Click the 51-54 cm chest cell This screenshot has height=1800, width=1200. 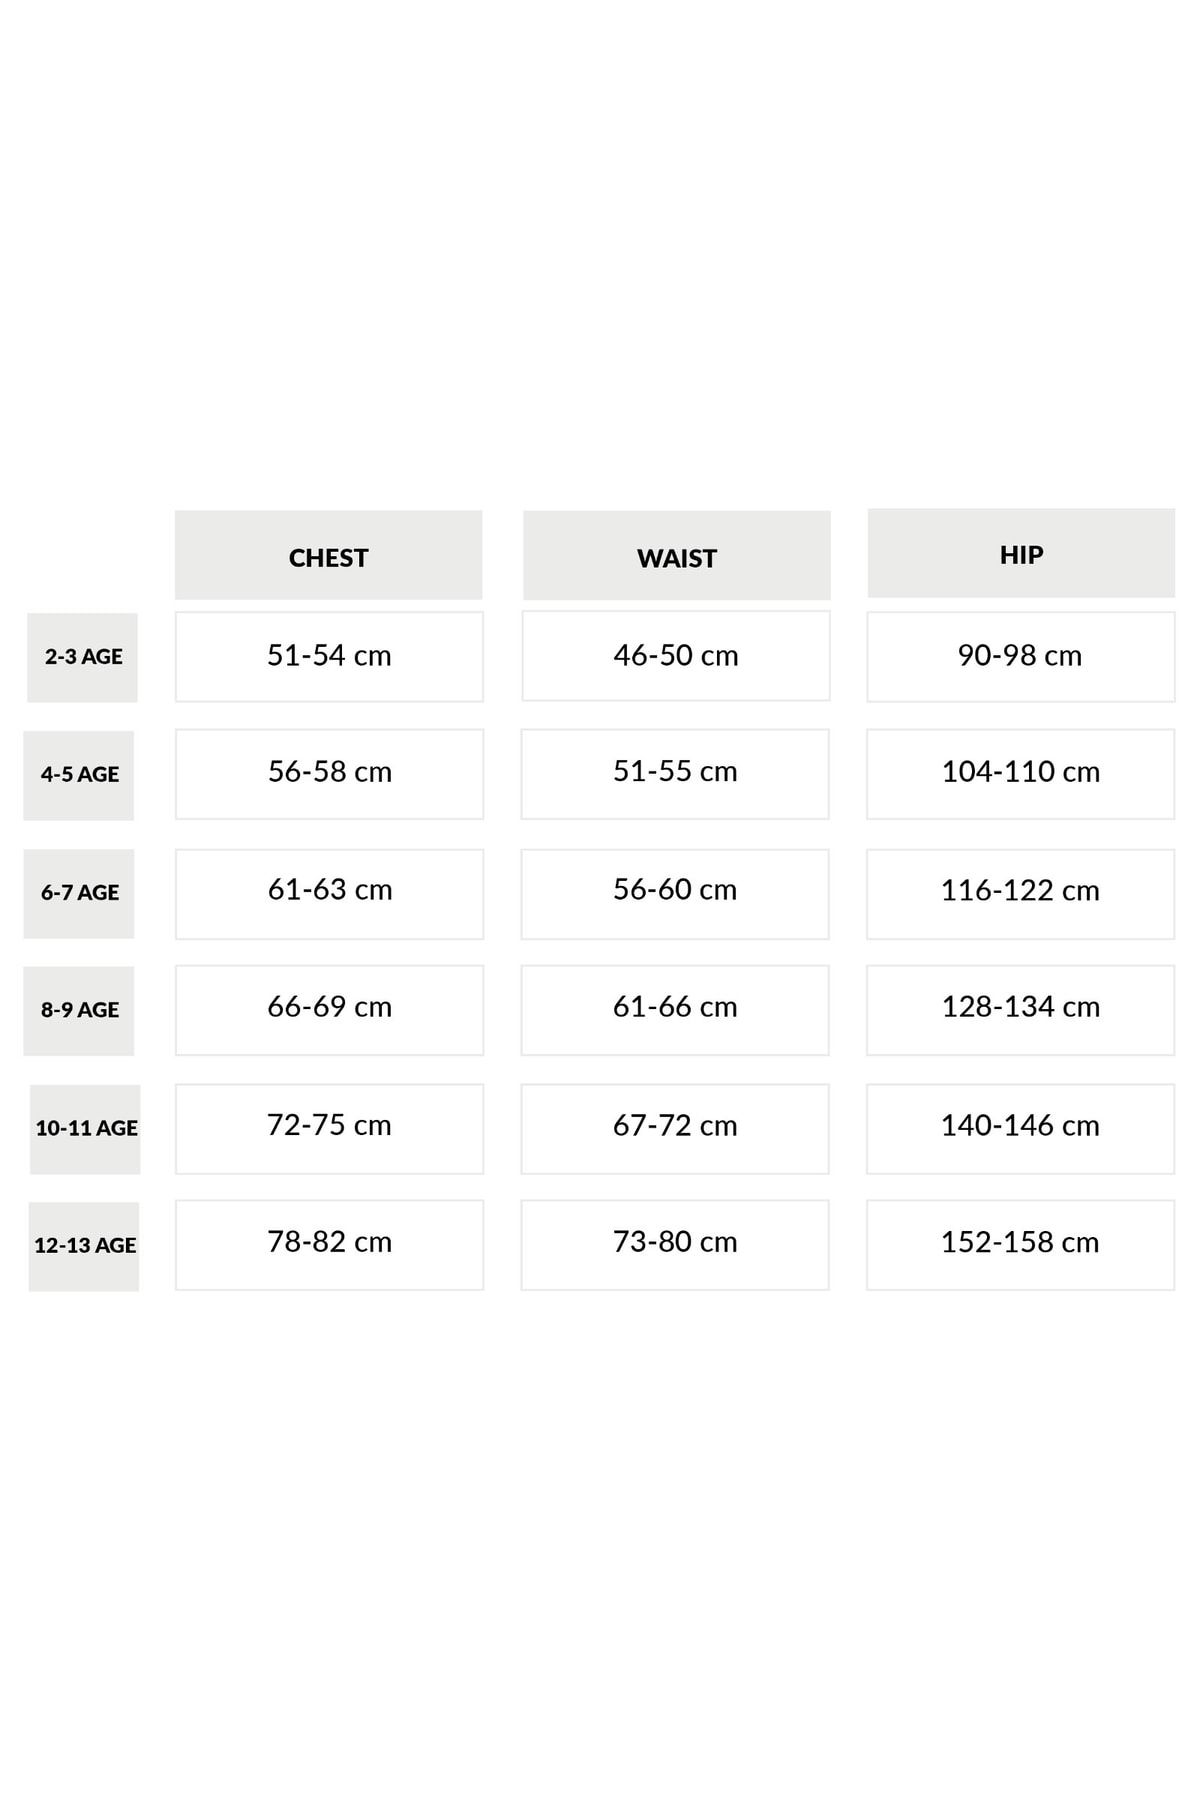click(329, 657)
